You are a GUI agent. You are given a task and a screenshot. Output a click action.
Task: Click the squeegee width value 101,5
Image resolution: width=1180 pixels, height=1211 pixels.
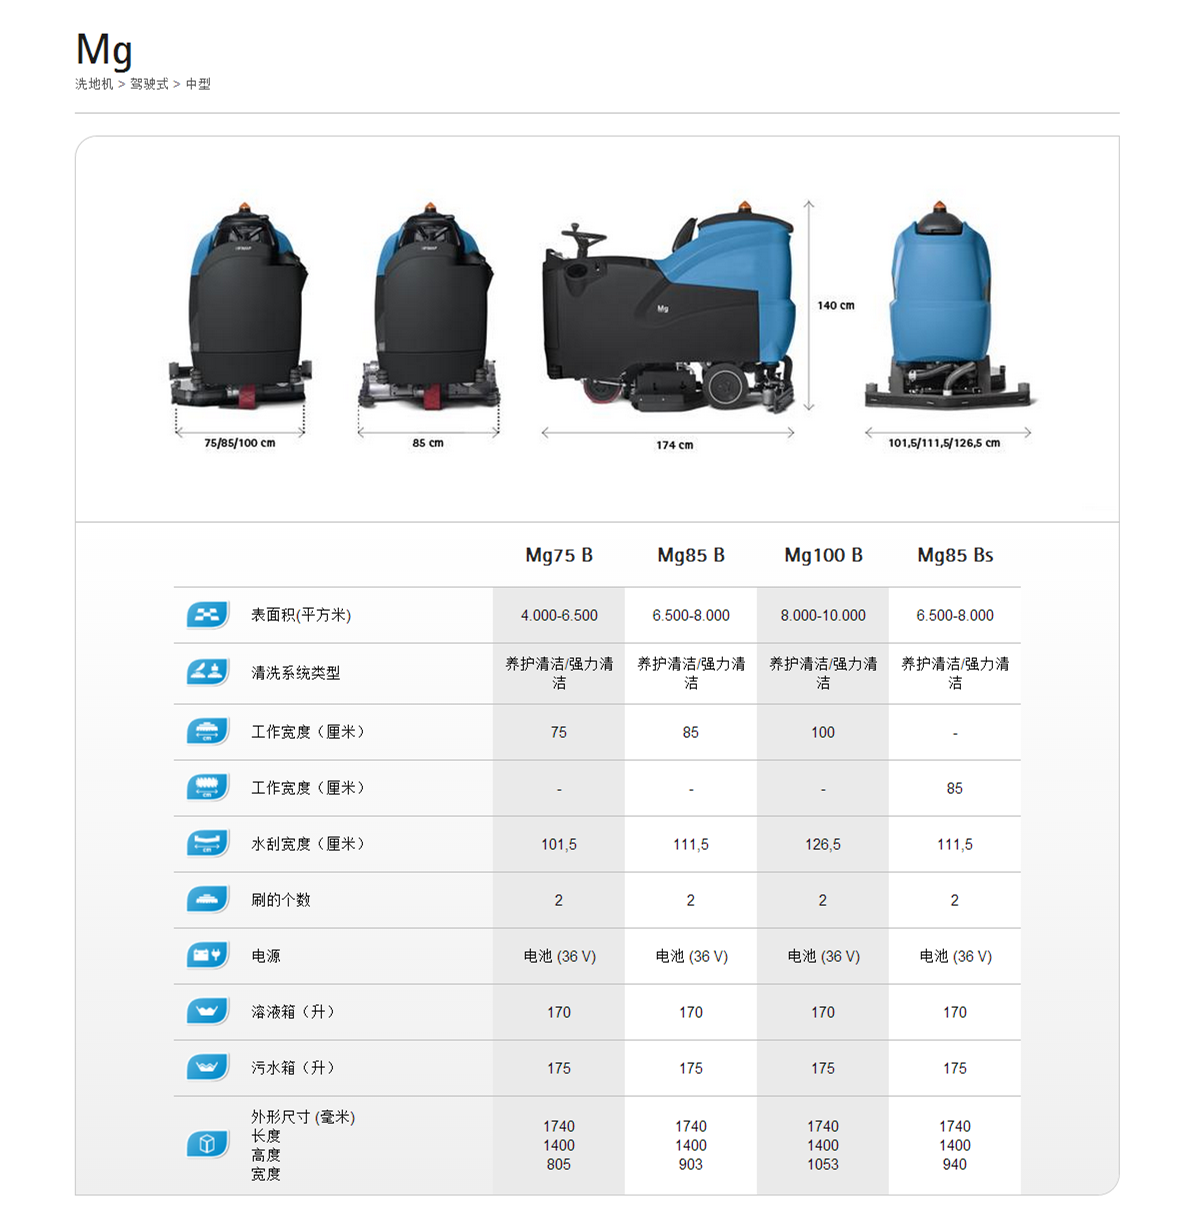pos(559,844)
